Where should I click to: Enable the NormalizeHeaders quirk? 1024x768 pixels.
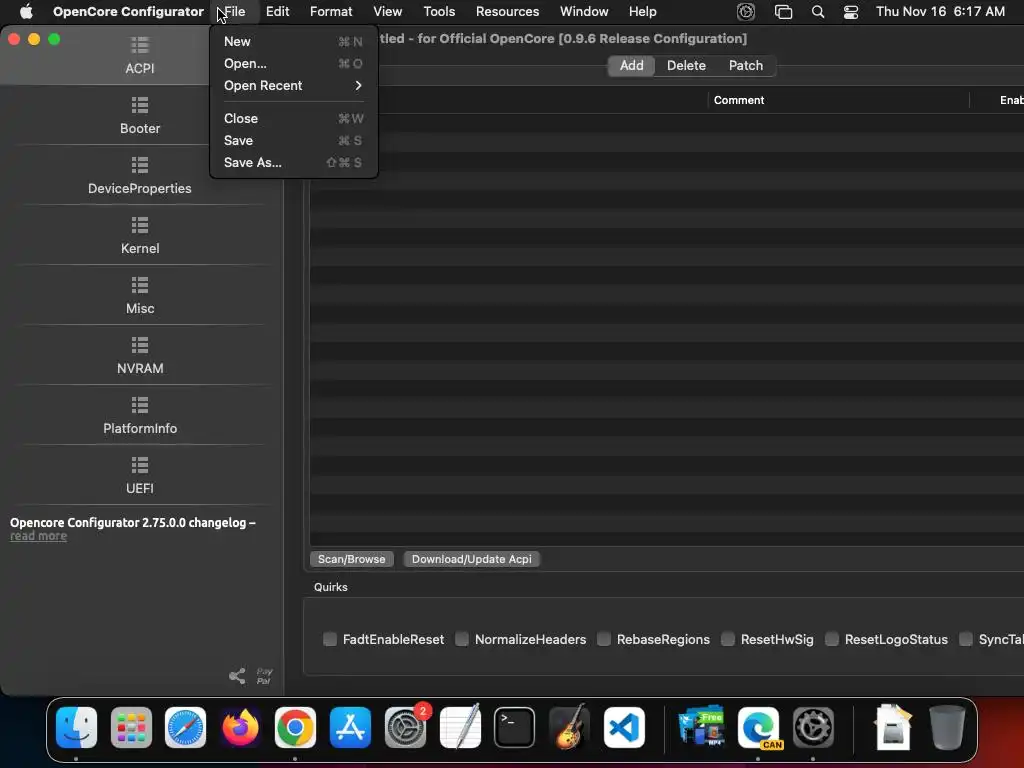pyautogui.click(x=462, y=639)
